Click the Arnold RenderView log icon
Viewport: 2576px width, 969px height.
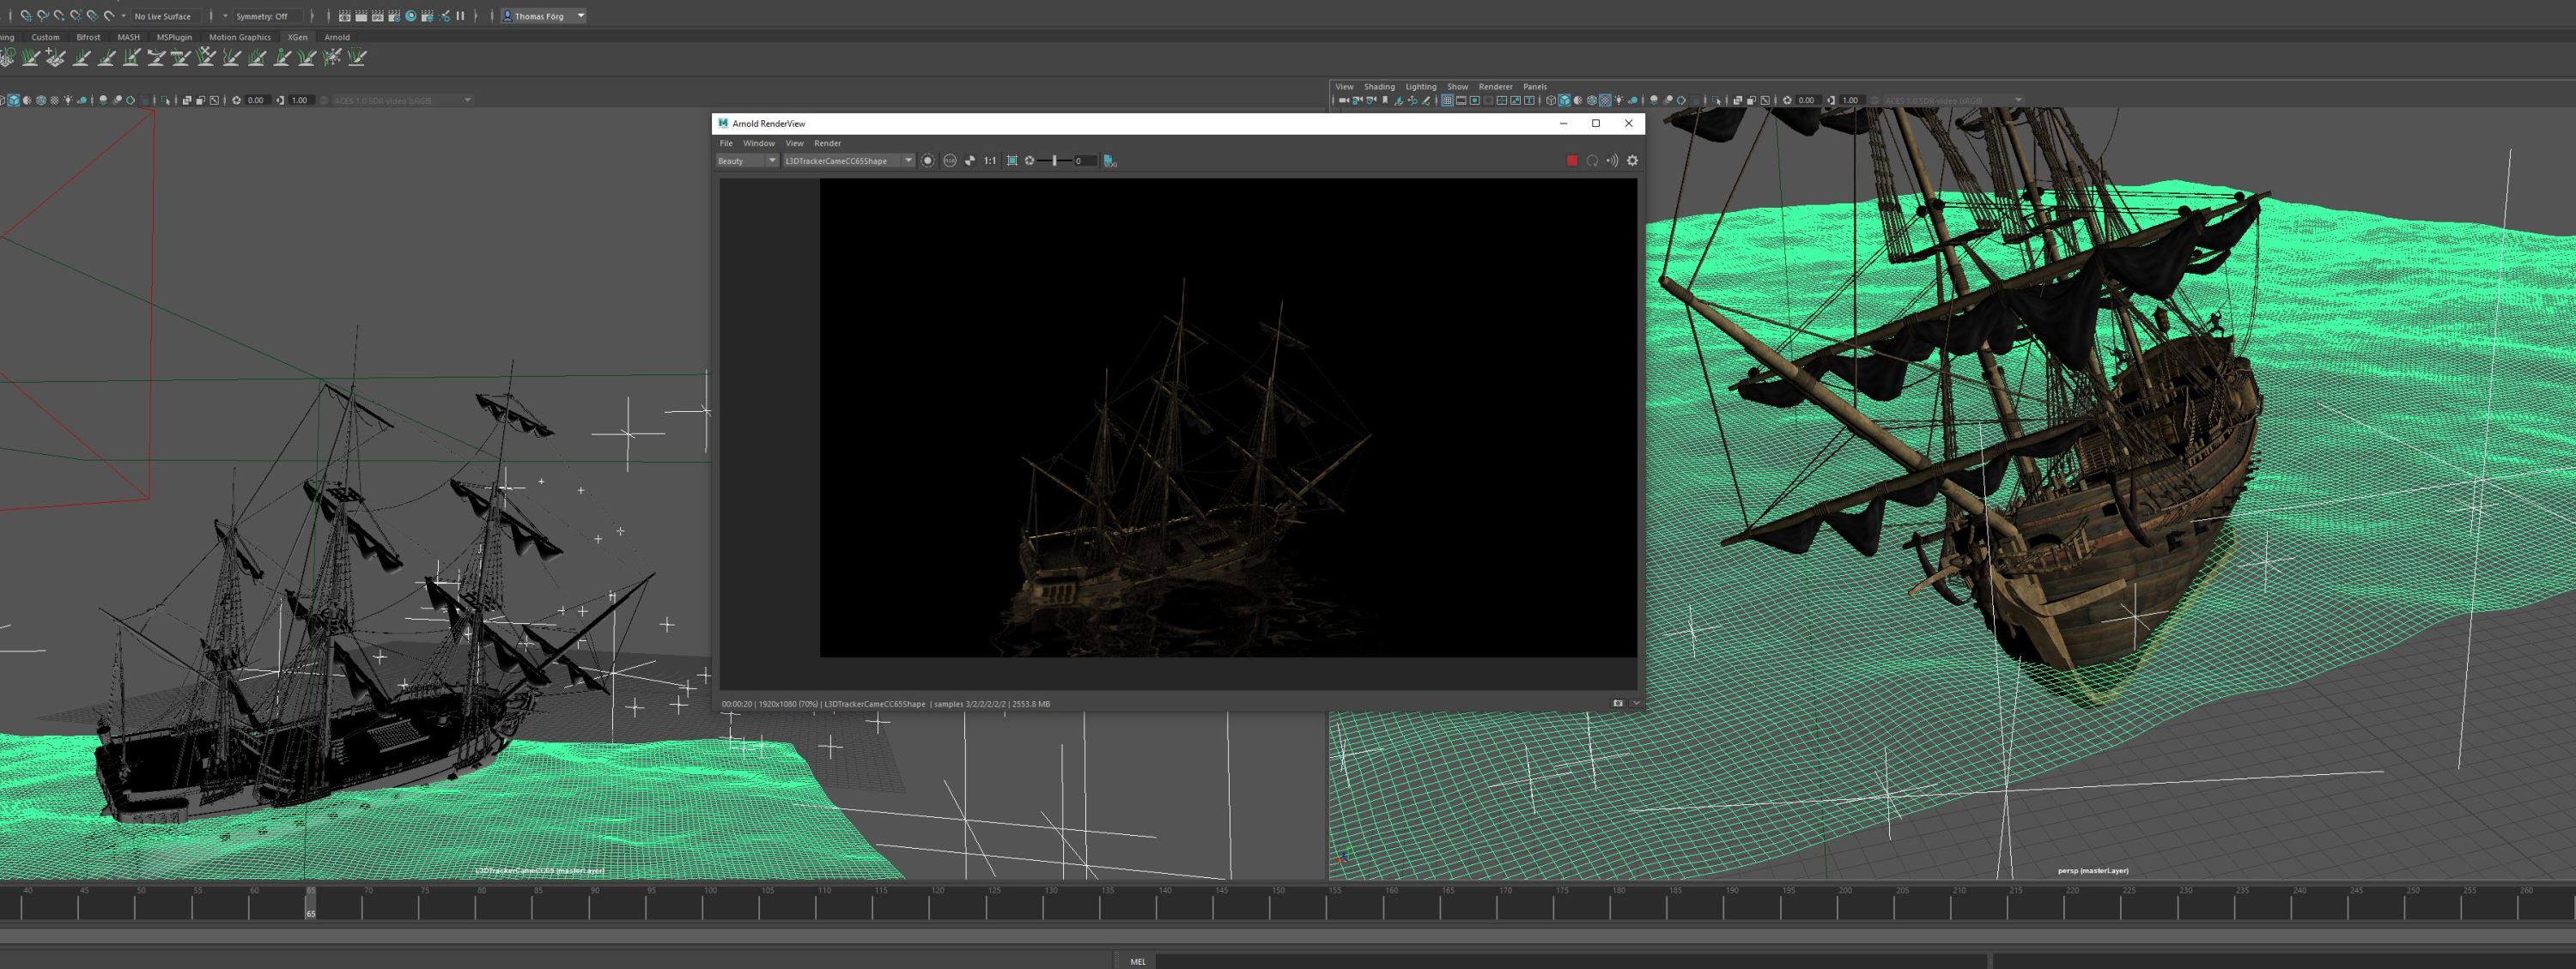click(x=1110, y=161)
